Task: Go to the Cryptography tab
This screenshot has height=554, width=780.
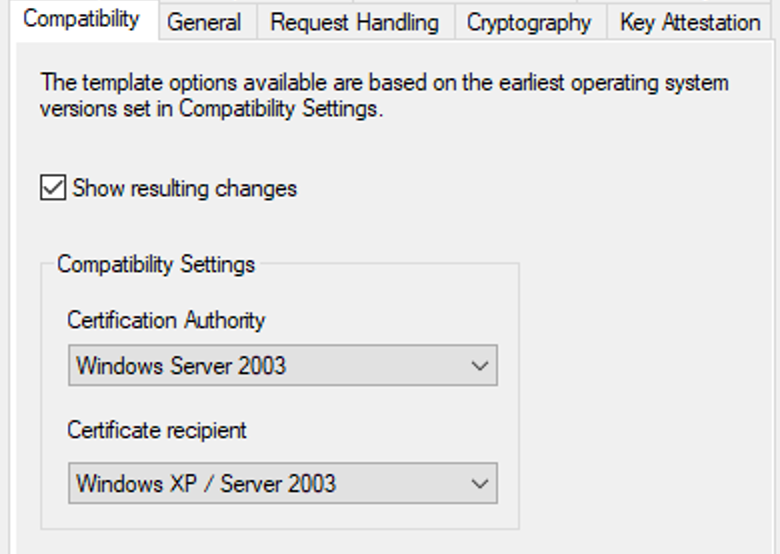Action: point(529,22)
